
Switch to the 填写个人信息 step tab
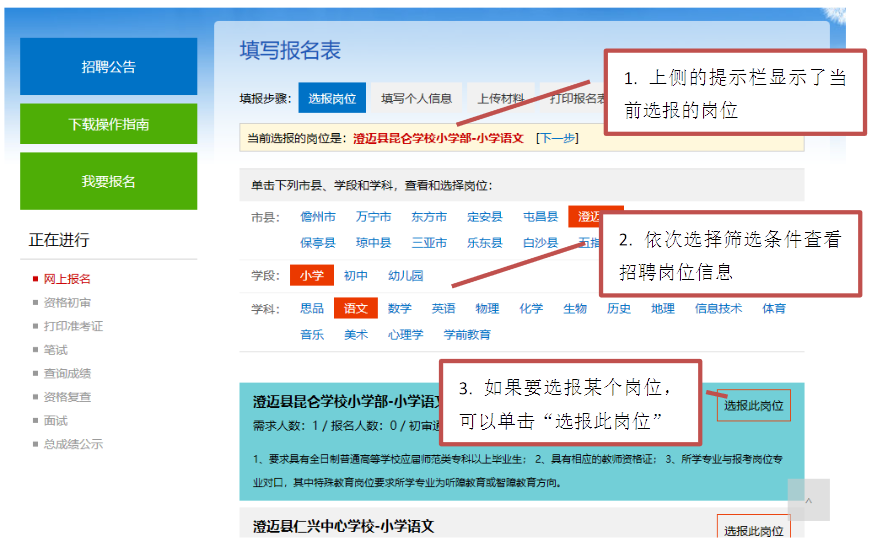point(416,98)
